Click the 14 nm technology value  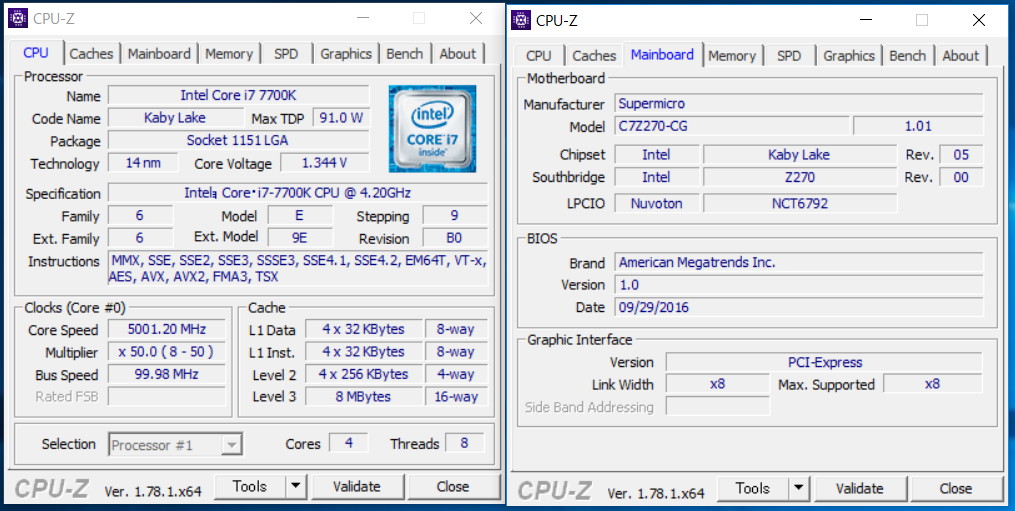click(143, 163)
